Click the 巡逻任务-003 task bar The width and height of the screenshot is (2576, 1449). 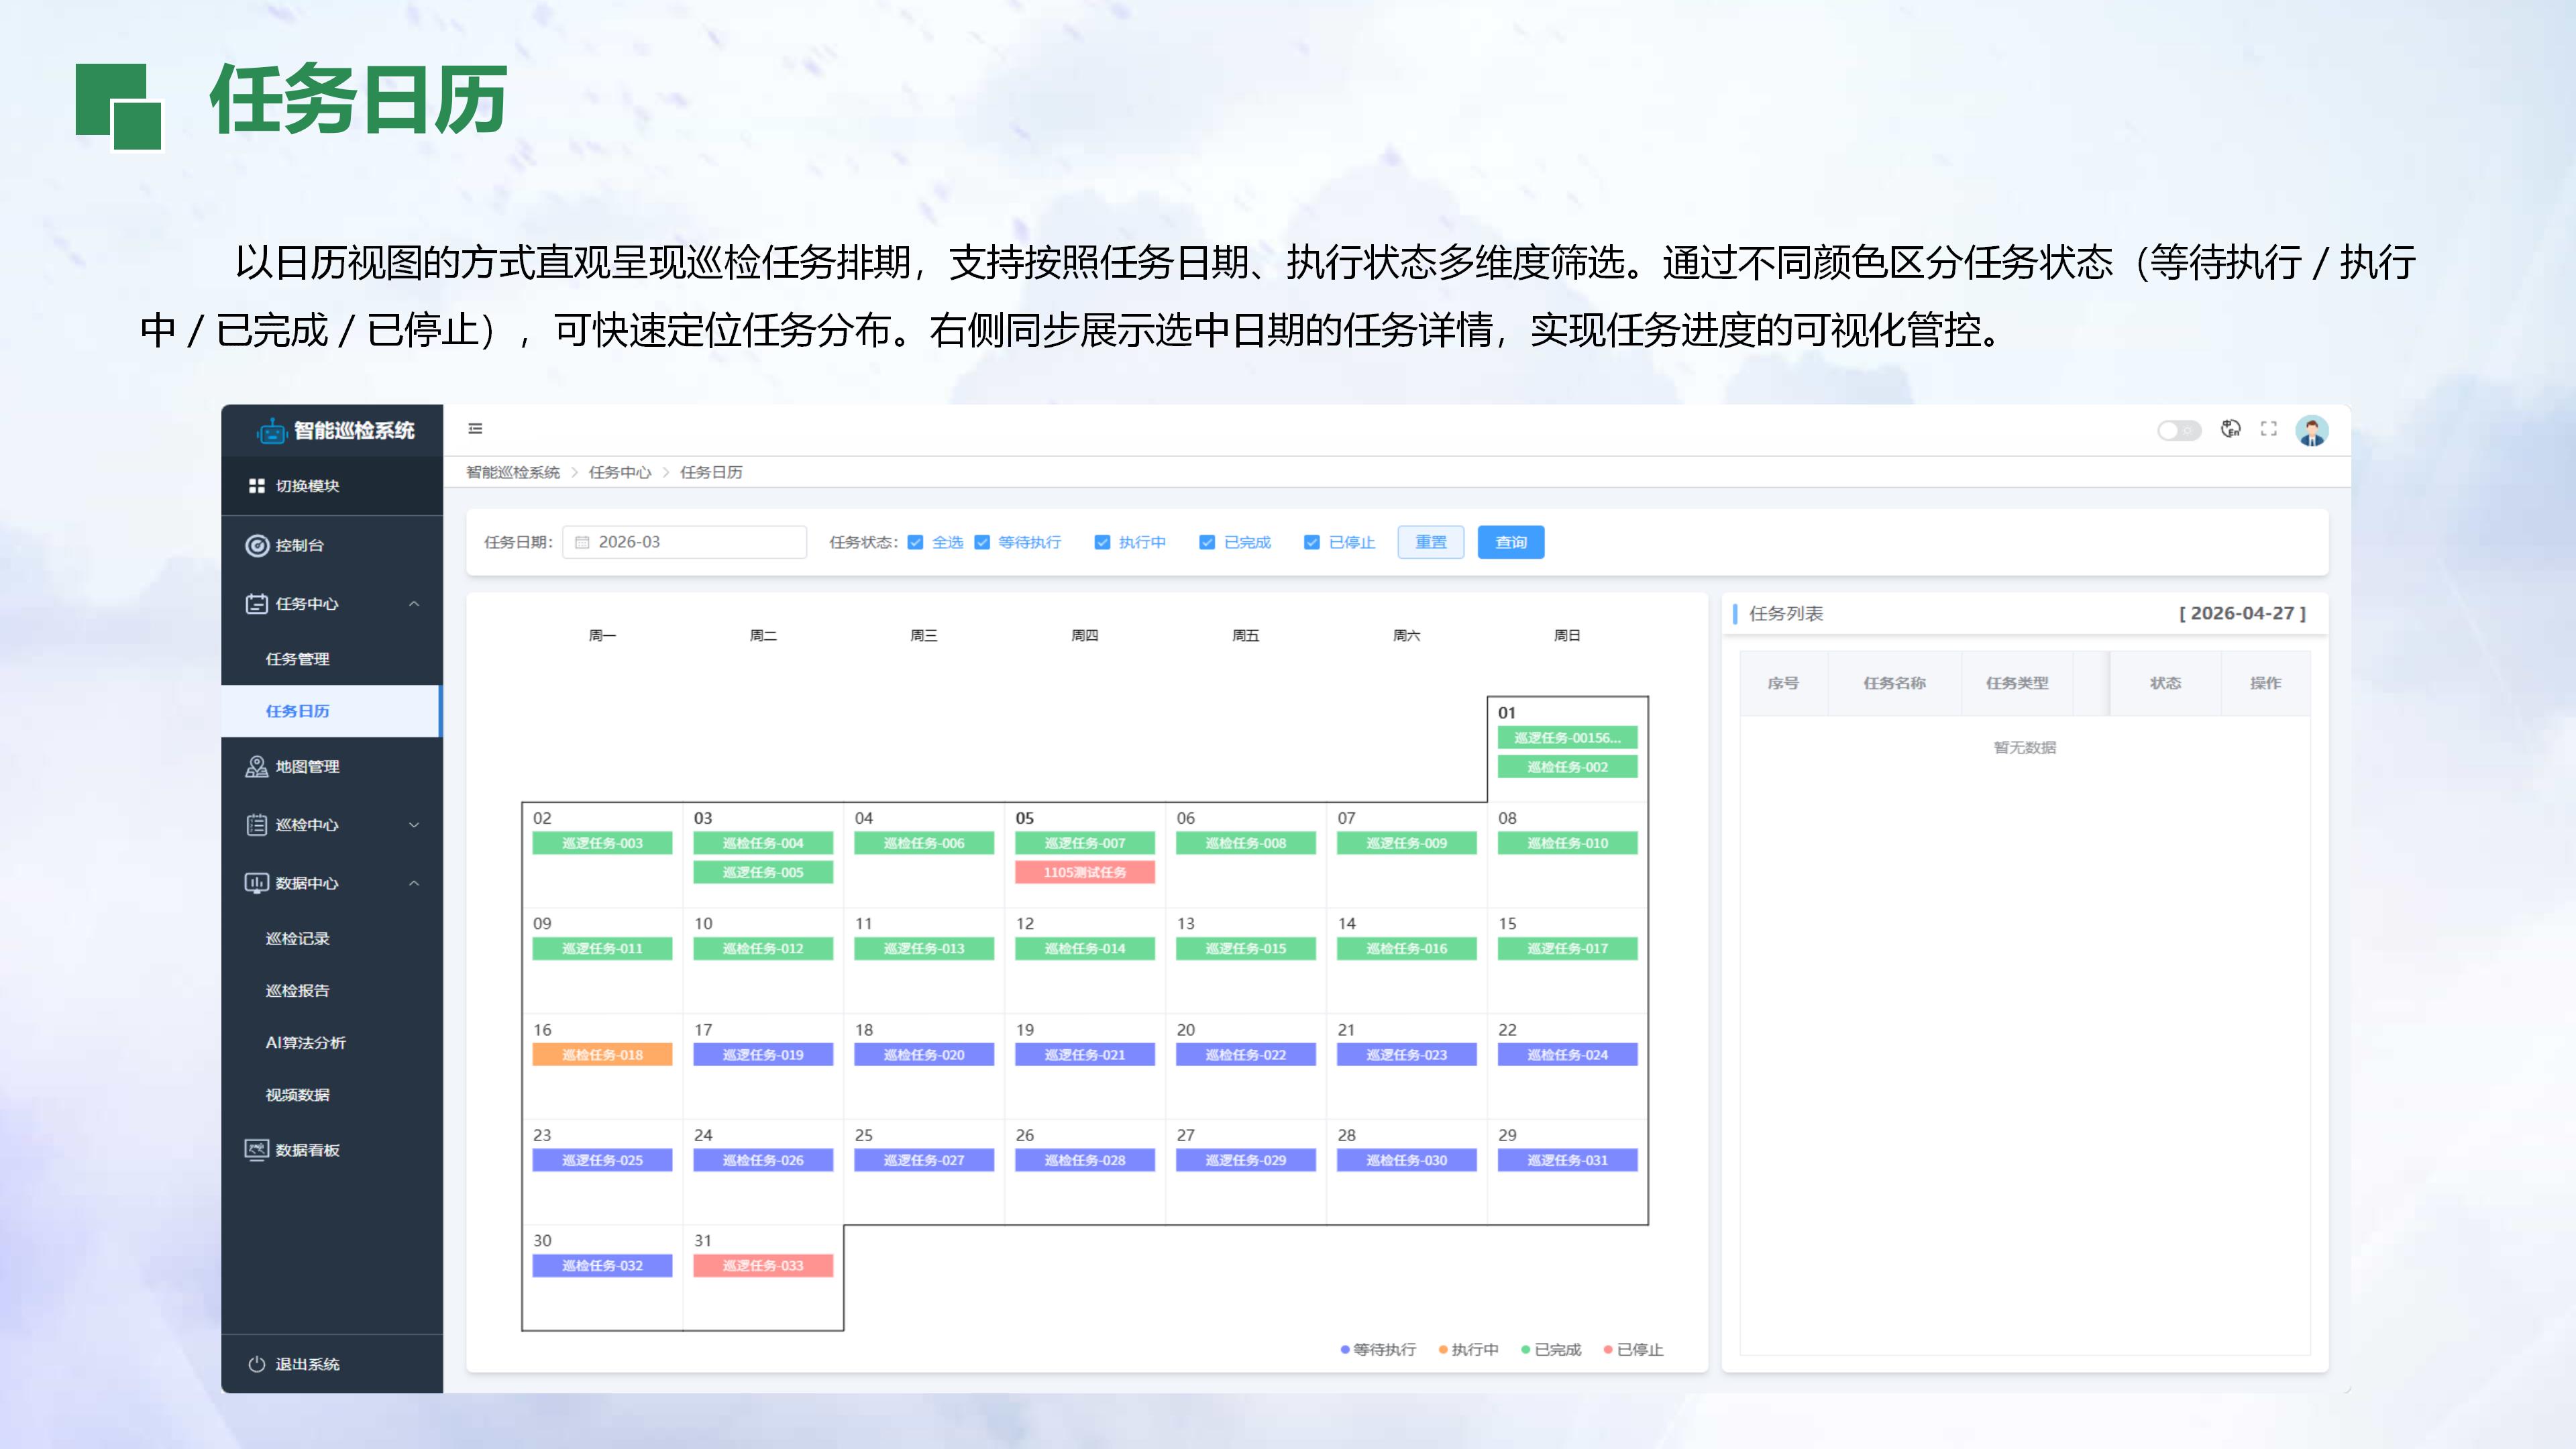click(602, 843)
